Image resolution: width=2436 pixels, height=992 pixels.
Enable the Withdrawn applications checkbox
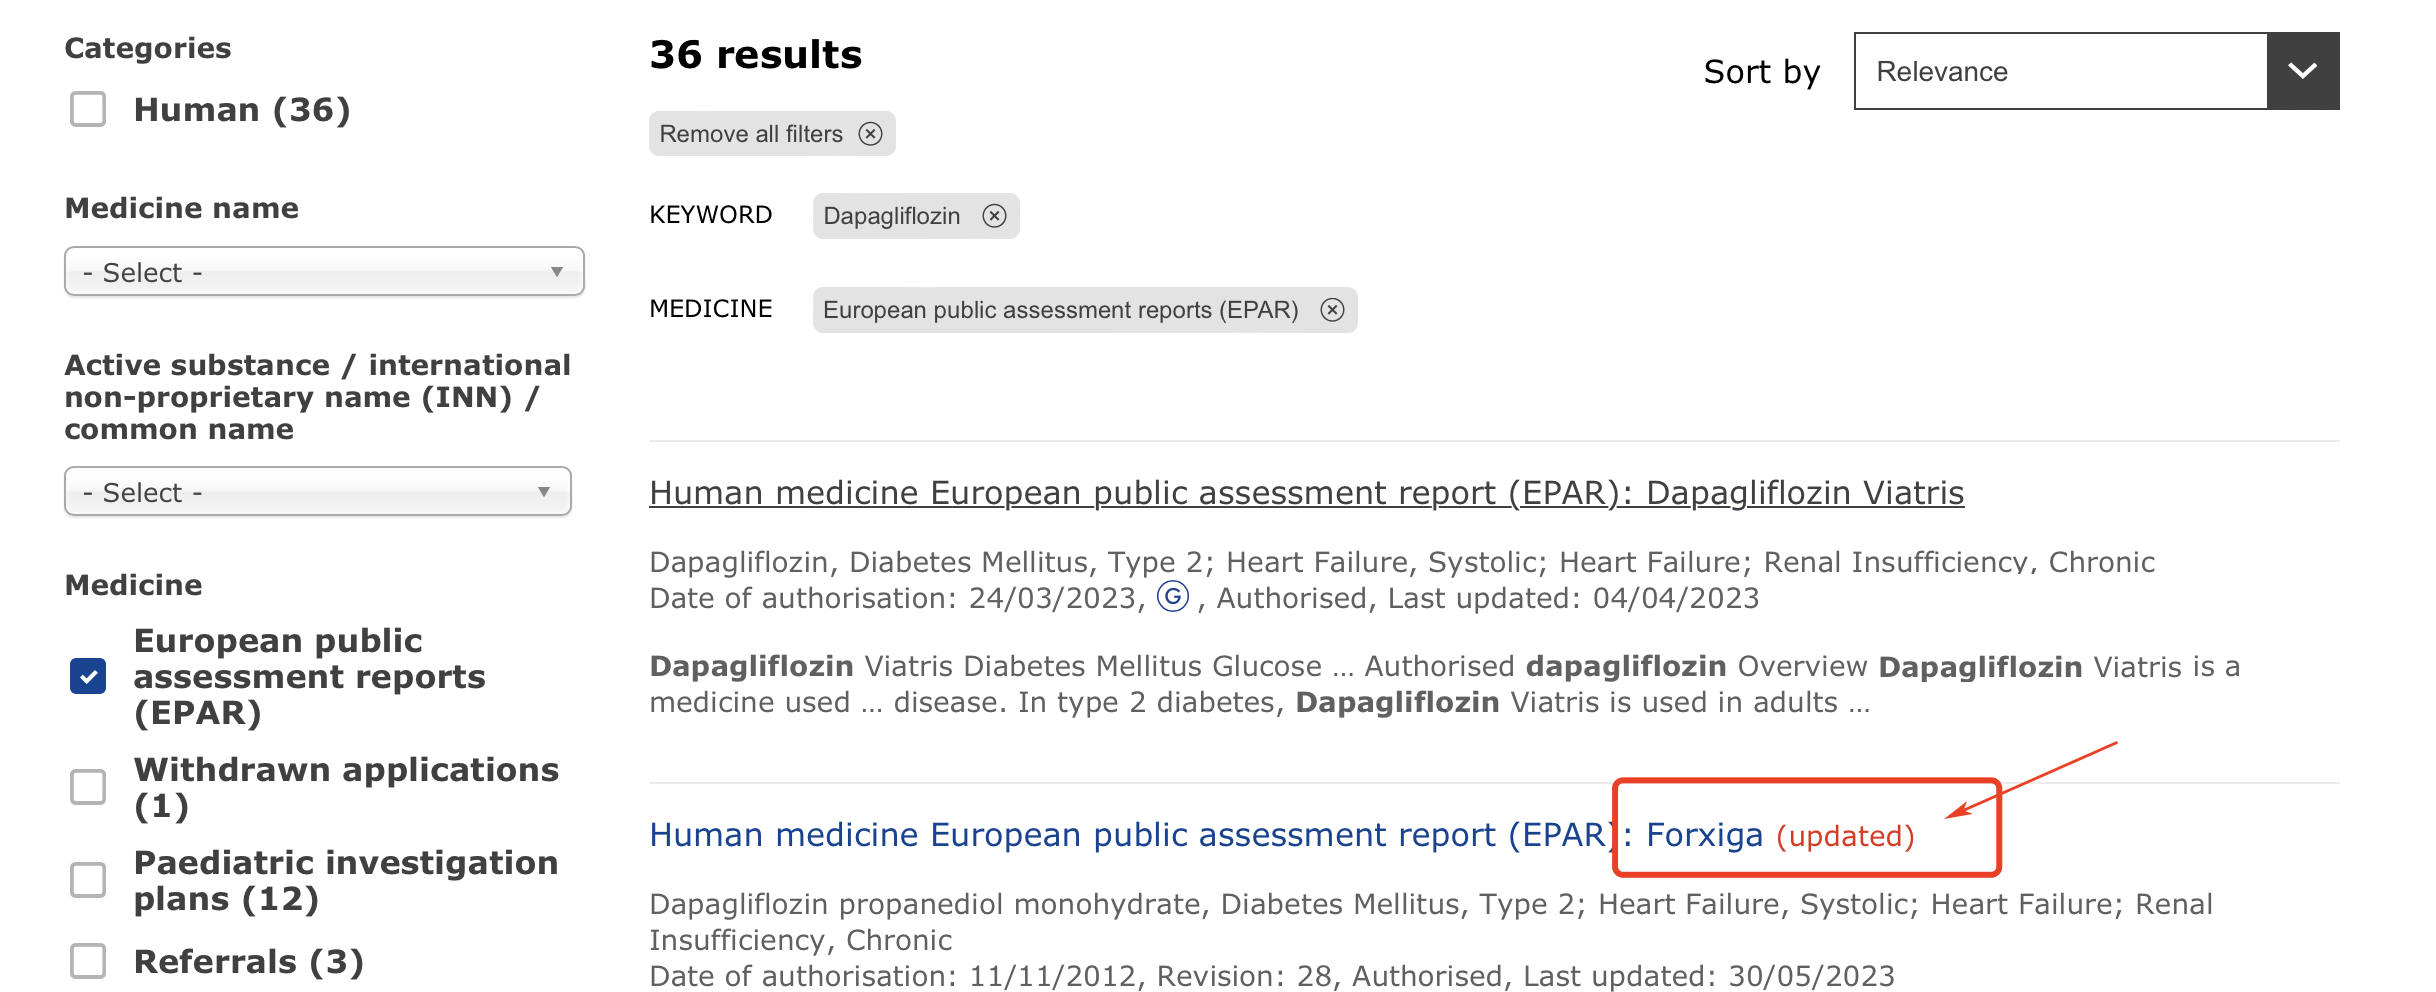tap(88, 787)
